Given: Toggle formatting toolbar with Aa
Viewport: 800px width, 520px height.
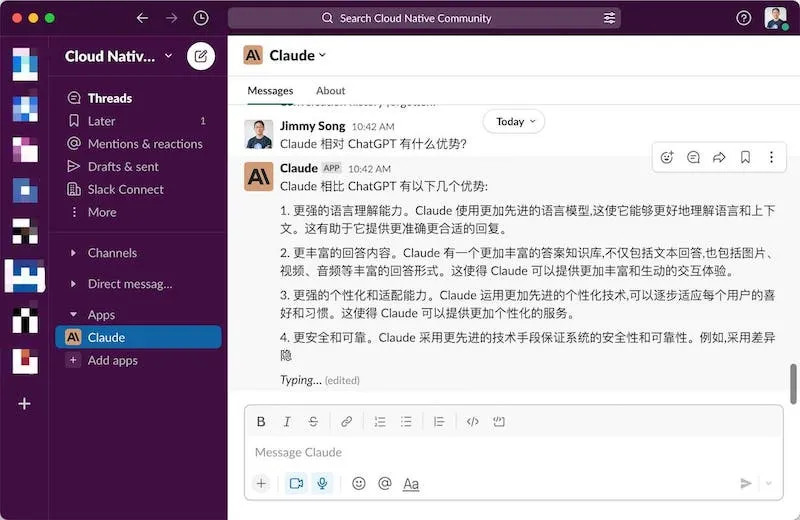Looking at the screenshot, I should pos(411,484).
